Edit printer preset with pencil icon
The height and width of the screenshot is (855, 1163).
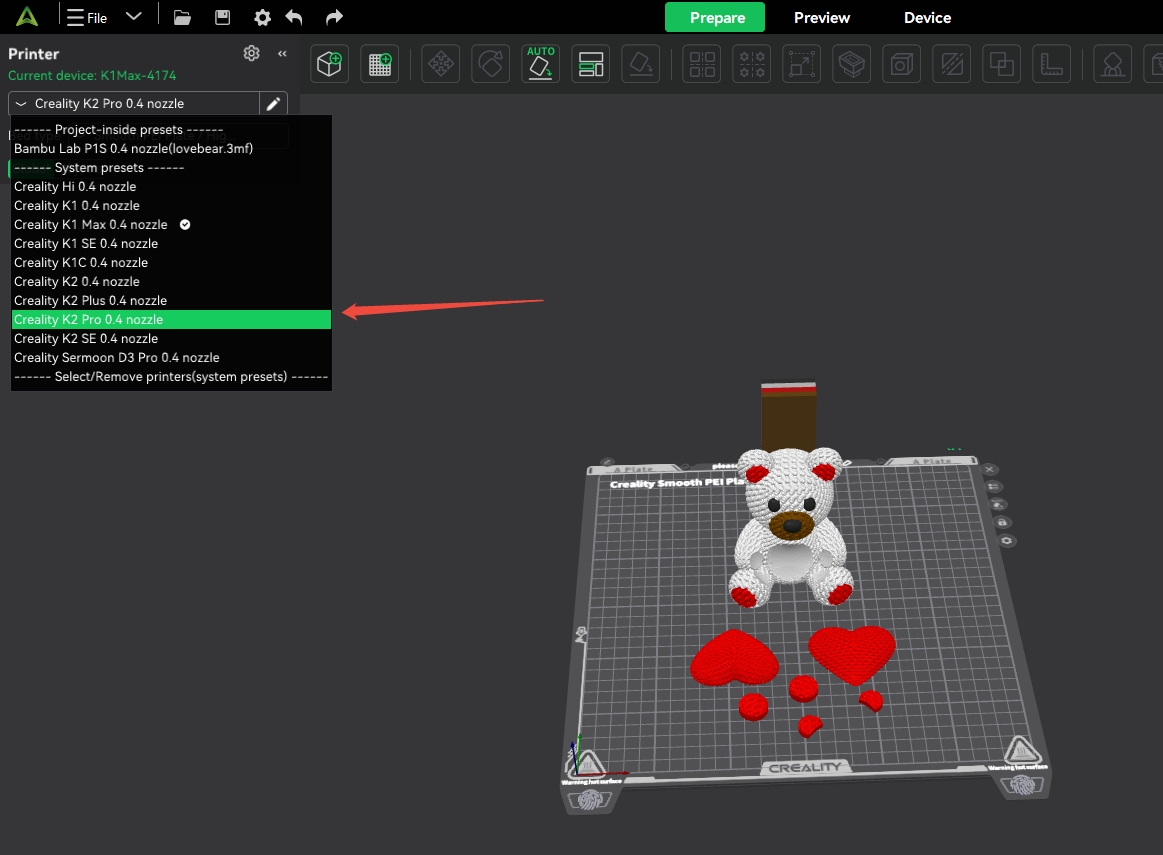pyautogui.click(x=273, y=104)
